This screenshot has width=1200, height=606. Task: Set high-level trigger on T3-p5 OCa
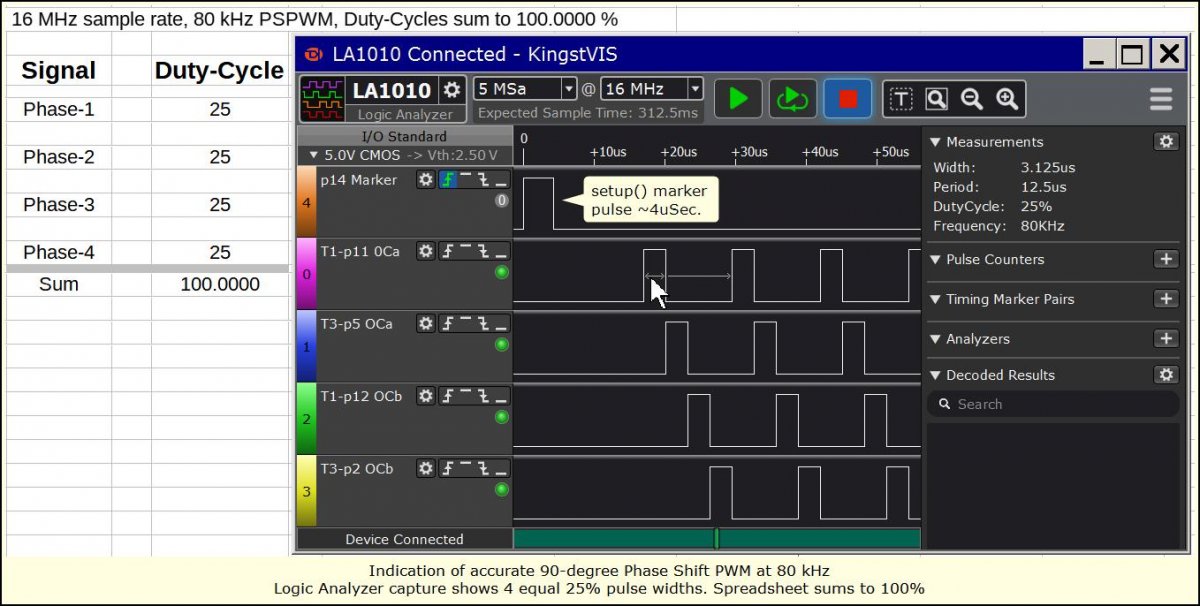(x=465, y=324)
